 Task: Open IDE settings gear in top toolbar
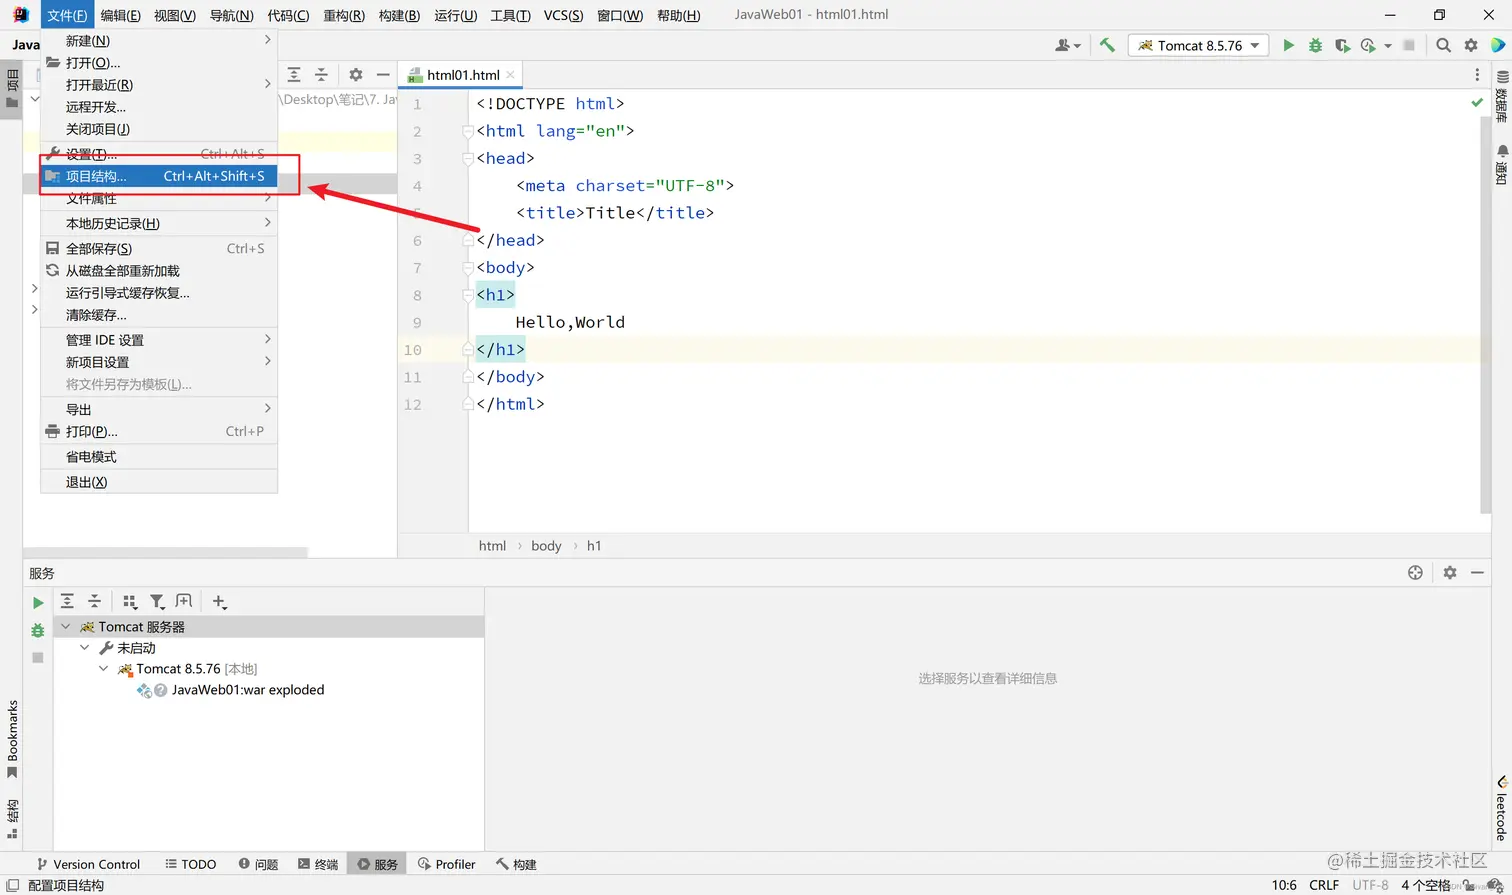(x=1470, y=45)
